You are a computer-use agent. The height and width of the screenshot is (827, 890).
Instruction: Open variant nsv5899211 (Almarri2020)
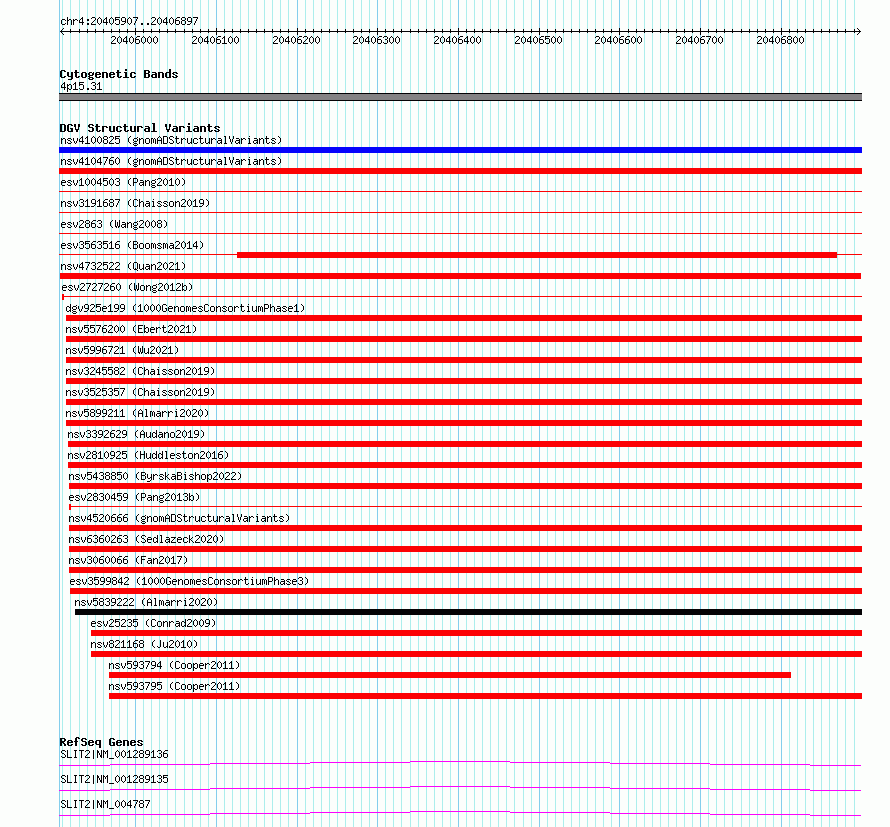tap(137, 413)
